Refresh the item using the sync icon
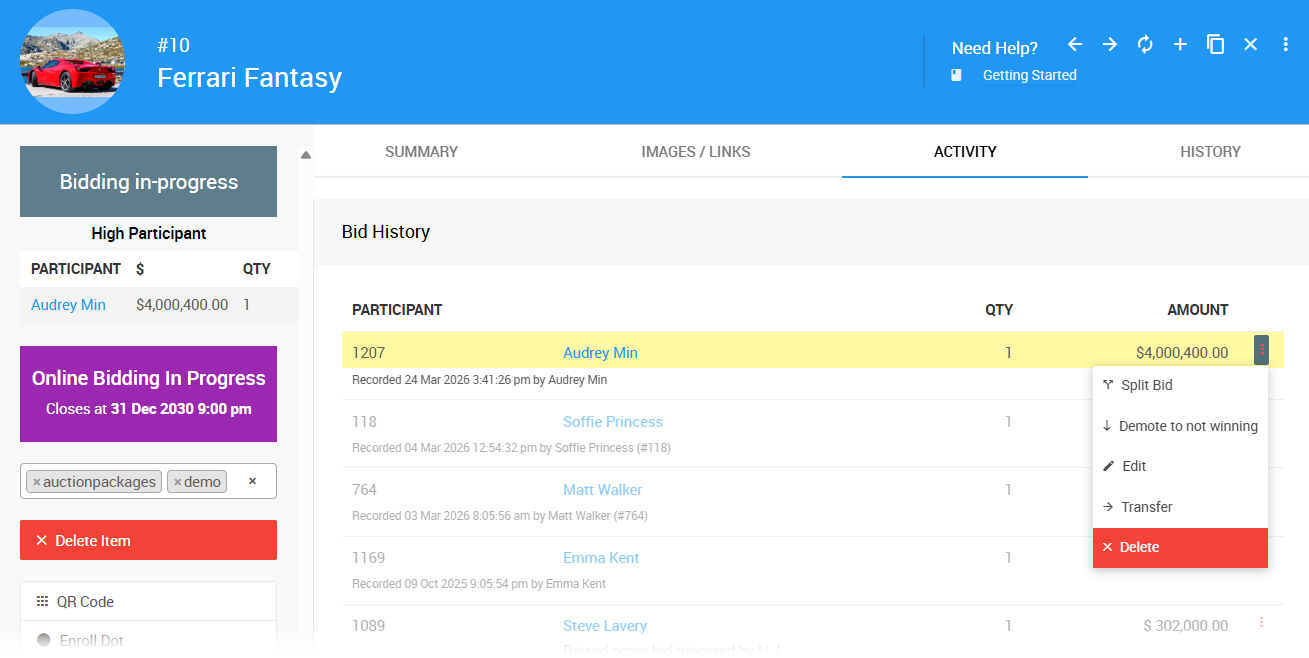 click(x=1145, y=45)
